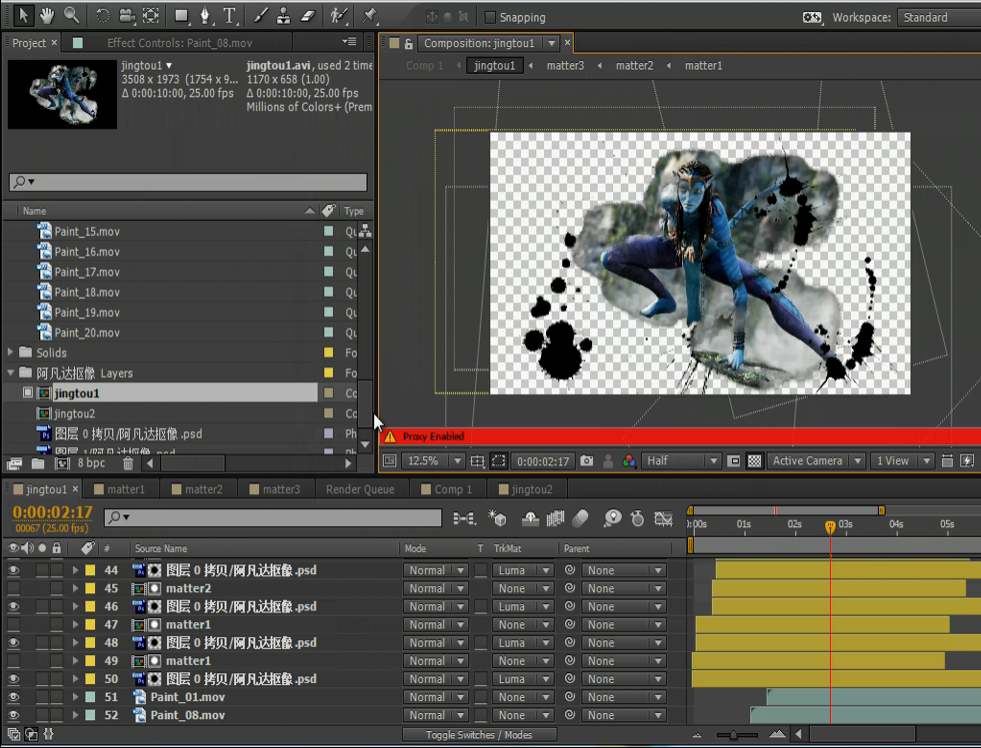The width and height of the screenshot is (981, 748).
Task: Select the Puppet Pin tool
Action: [x=370, y=16]
